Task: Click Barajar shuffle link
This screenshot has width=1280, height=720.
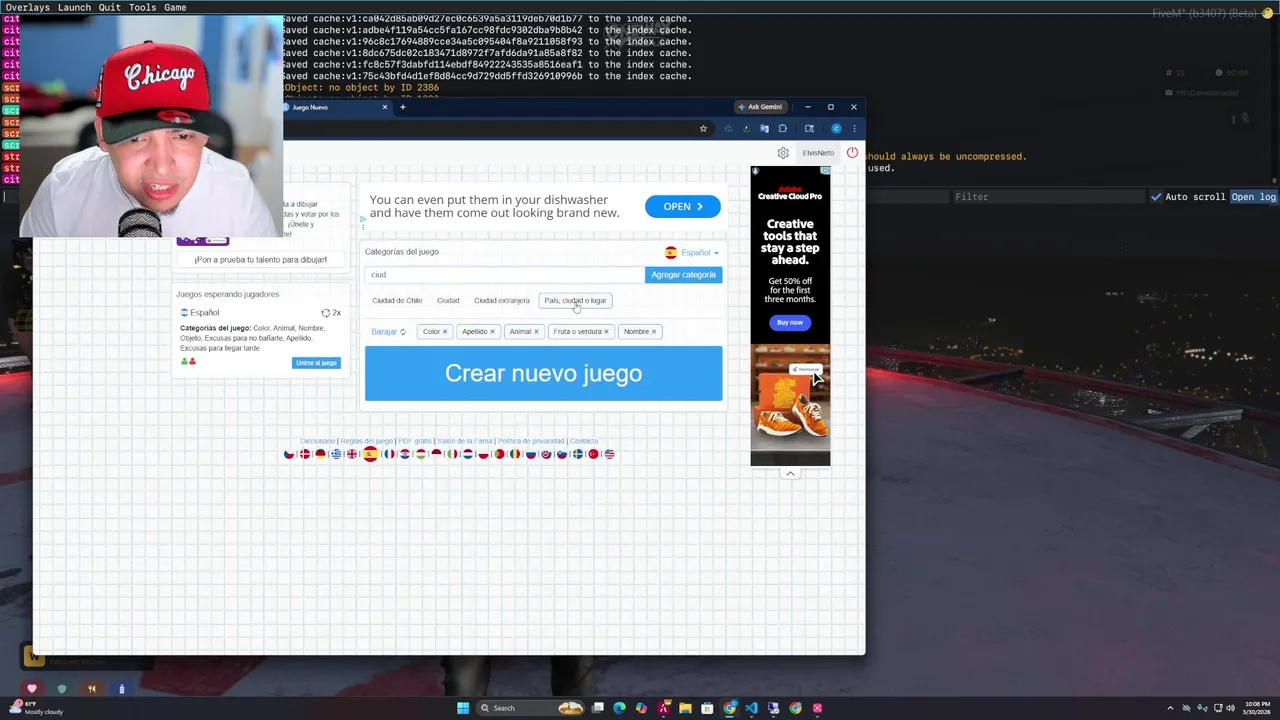Action: click(x=388, y=331)
